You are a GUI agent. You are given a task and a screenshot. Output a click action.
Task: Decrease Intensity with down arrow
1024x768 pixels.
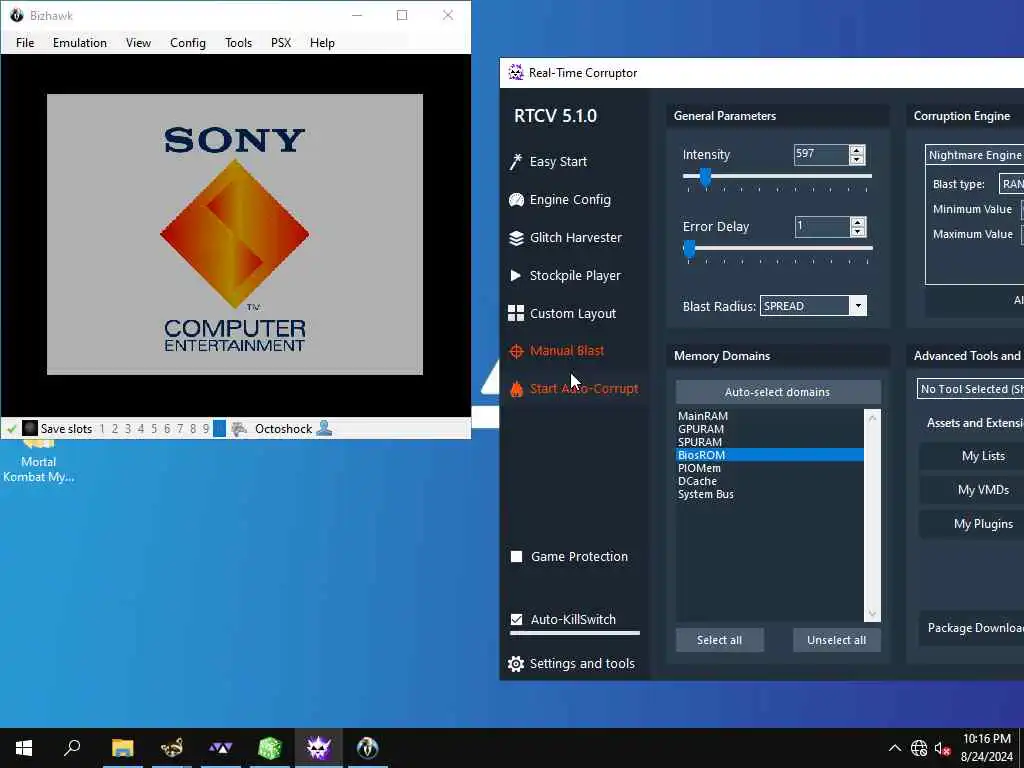pyautogui.click(x=857, y=160)
